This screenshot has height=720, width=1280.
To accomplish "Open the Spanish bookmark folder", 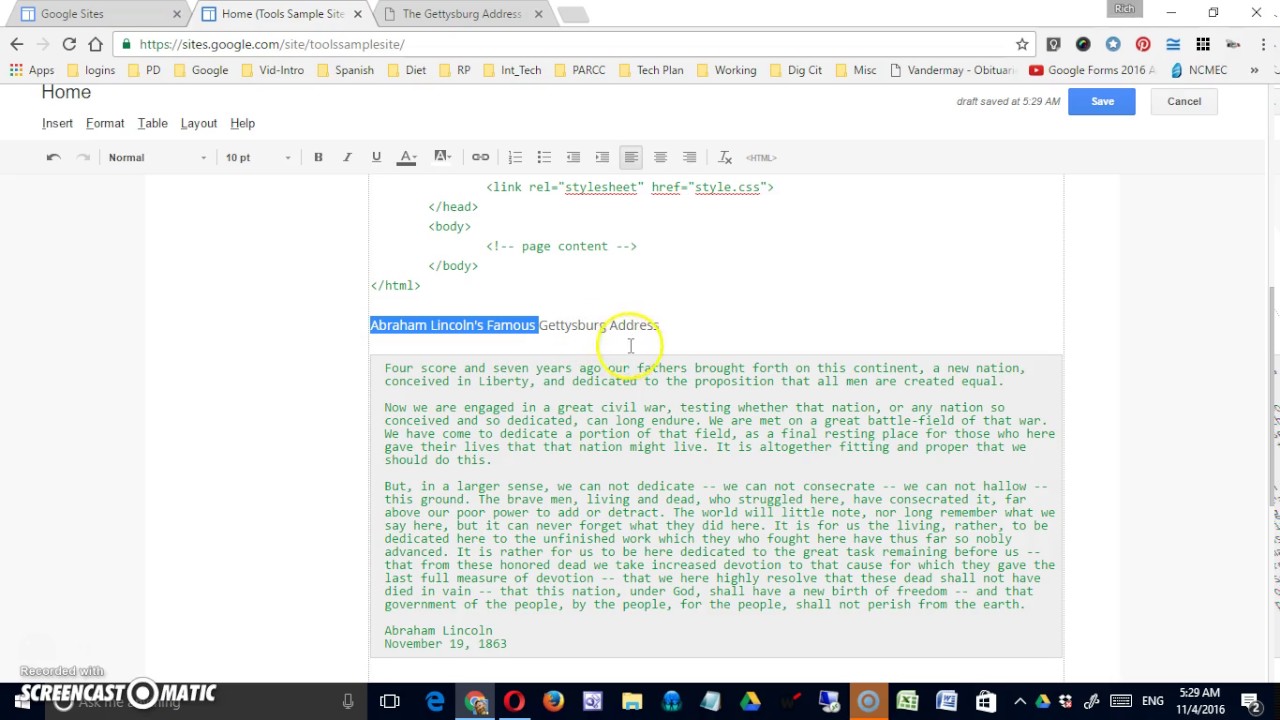I will (344, 70).
